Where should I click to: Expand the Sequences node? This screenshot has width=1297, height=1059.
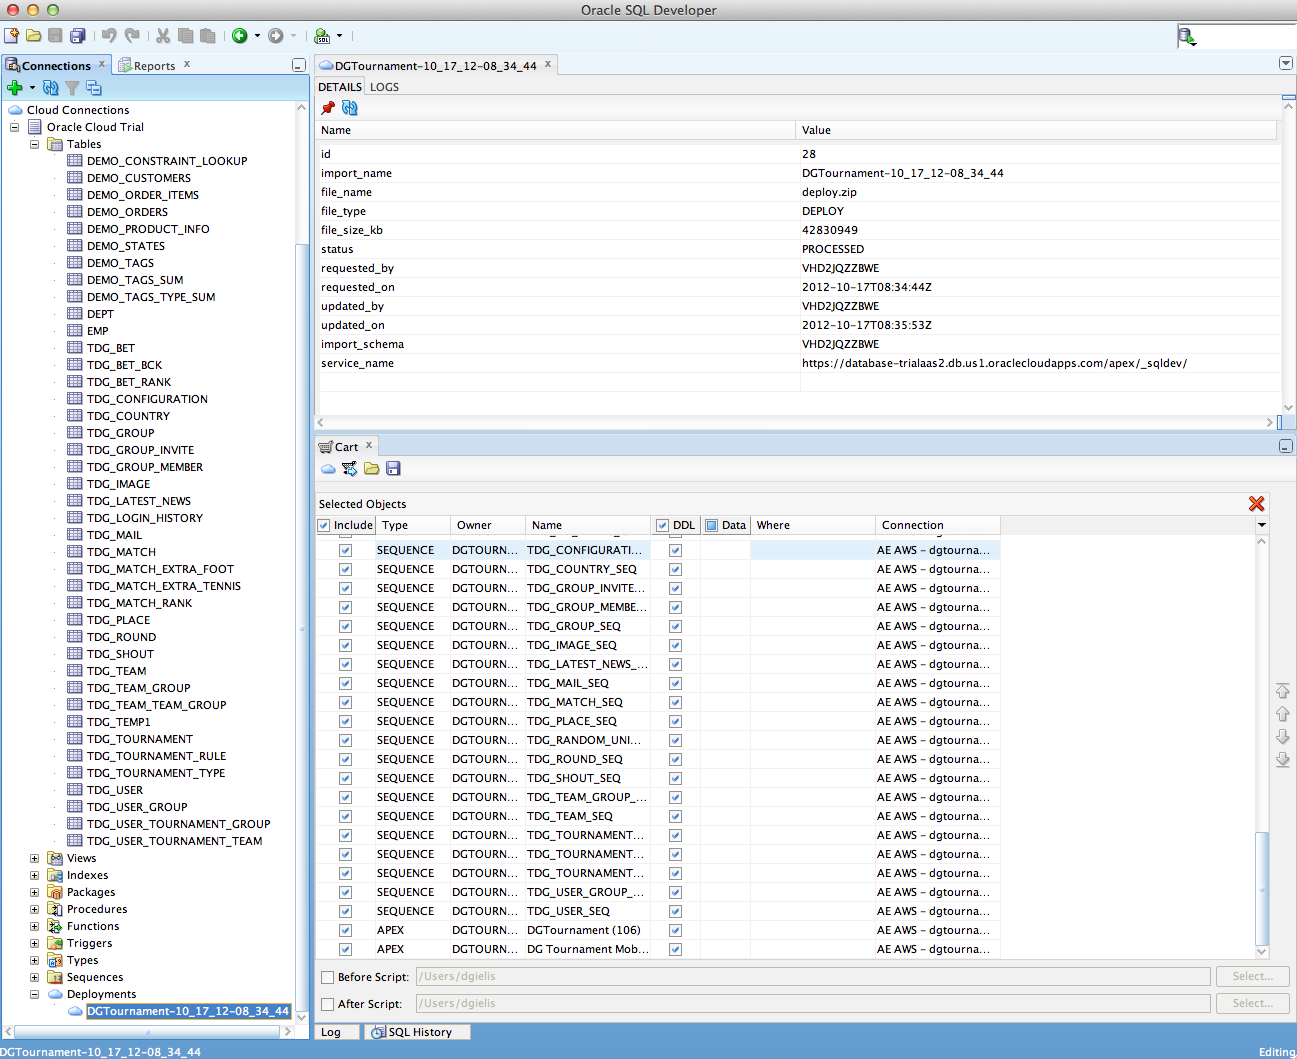click(x=36, y=977)
